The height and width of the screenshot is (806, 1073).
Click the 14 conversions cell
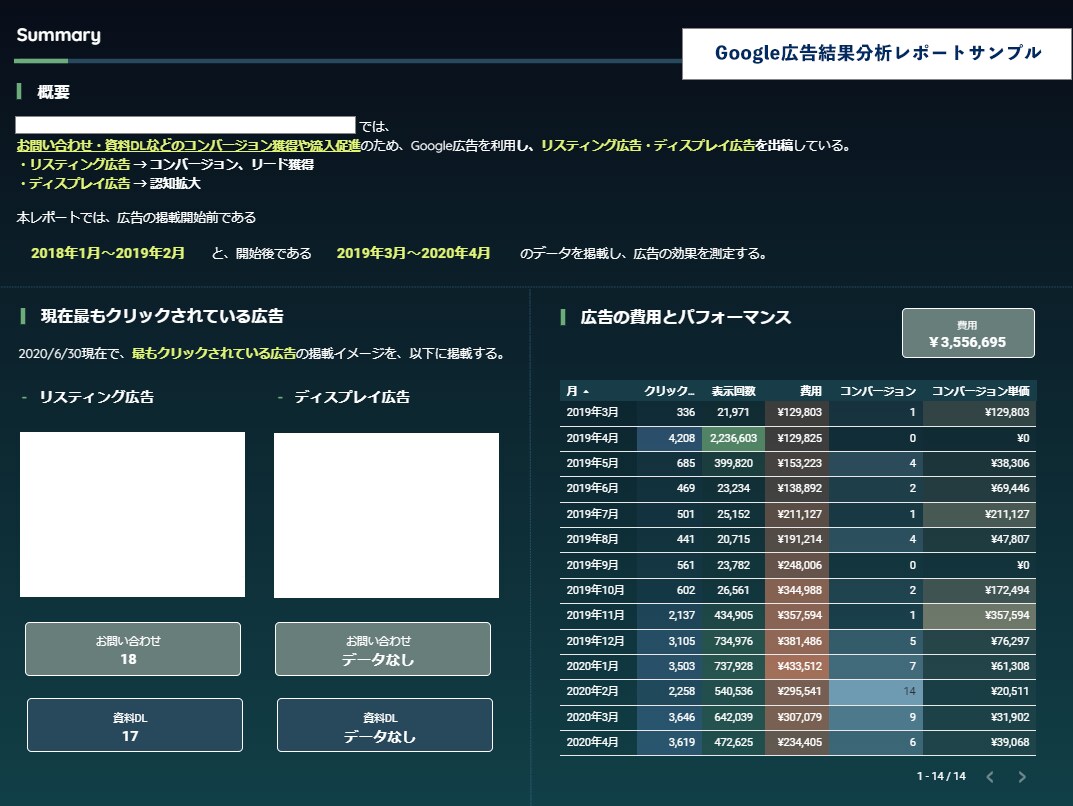876,691
